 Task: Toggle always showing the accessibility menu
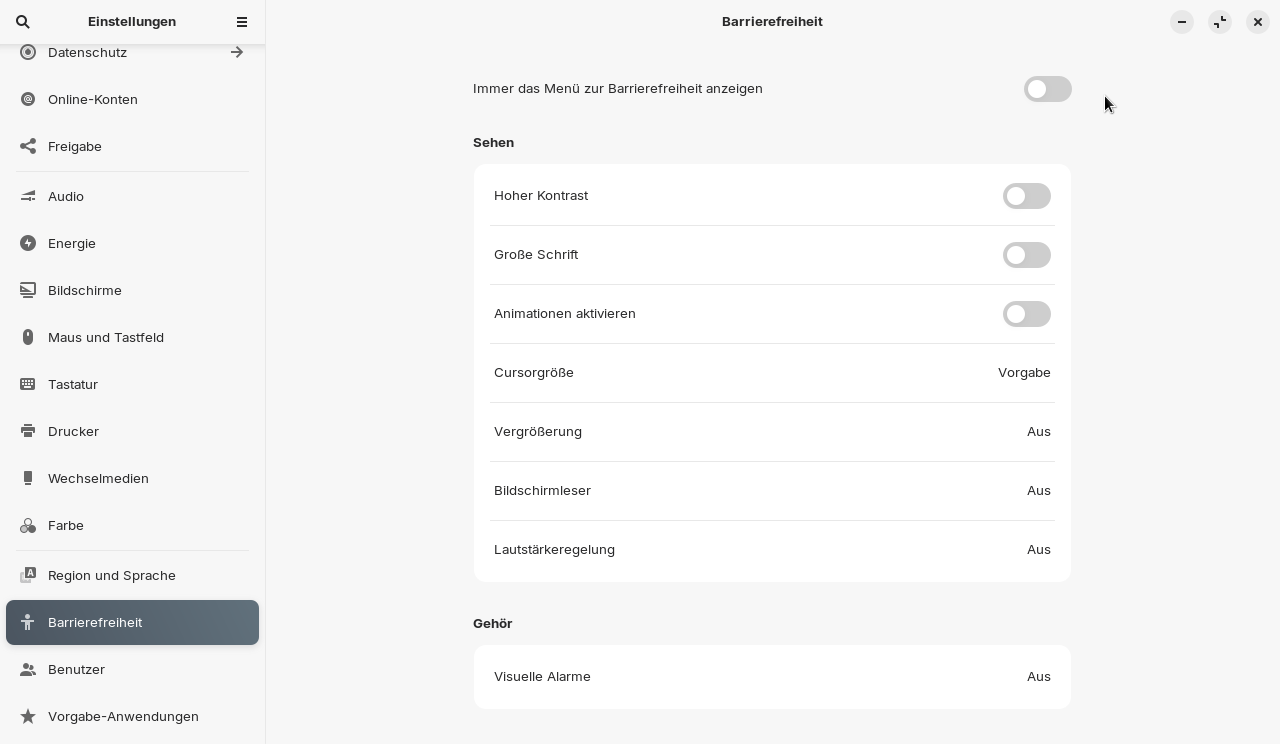1048,89
